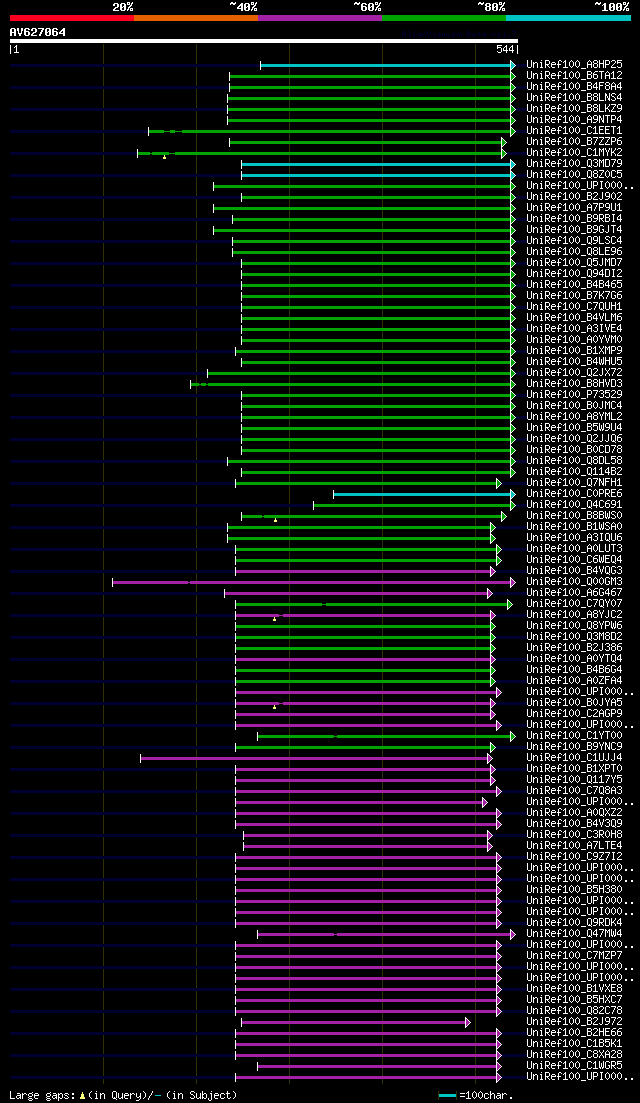Click the cyan =100char. scale bar in legend
The image size is (640, 1103).
(x=447, y=1095)
